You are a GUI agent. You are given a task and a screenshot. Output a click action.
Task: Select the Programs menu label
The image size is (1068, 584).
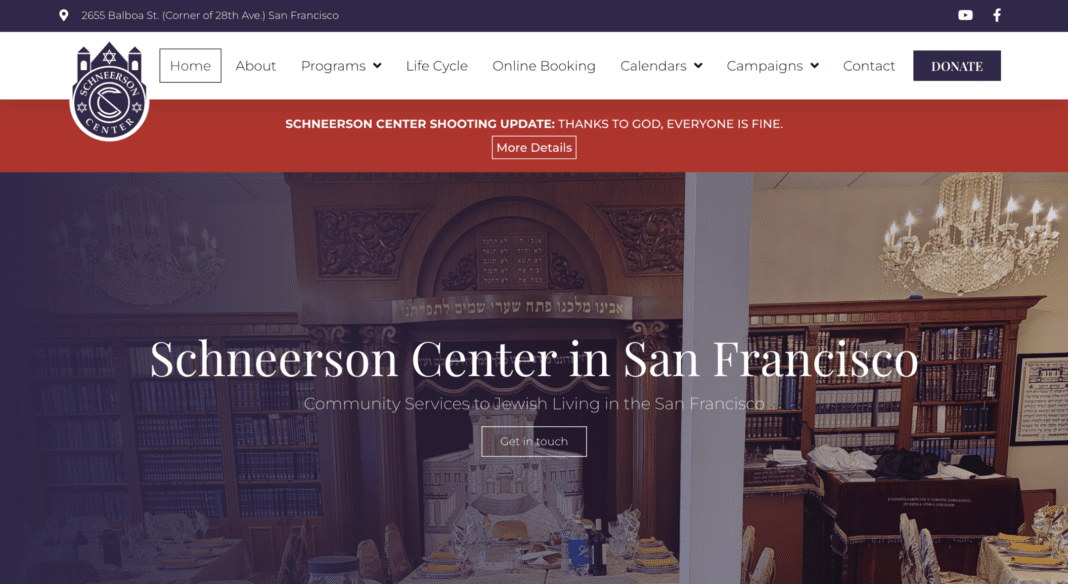pyautogui.click(x=333, y=66)
